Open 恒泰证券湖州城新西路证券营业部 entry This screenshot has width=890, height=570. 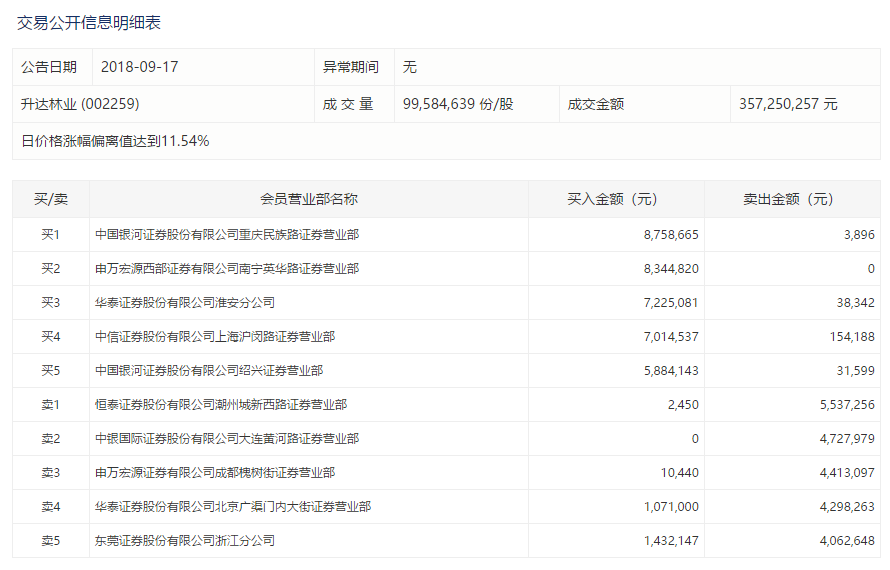click(x=220, y=405)
